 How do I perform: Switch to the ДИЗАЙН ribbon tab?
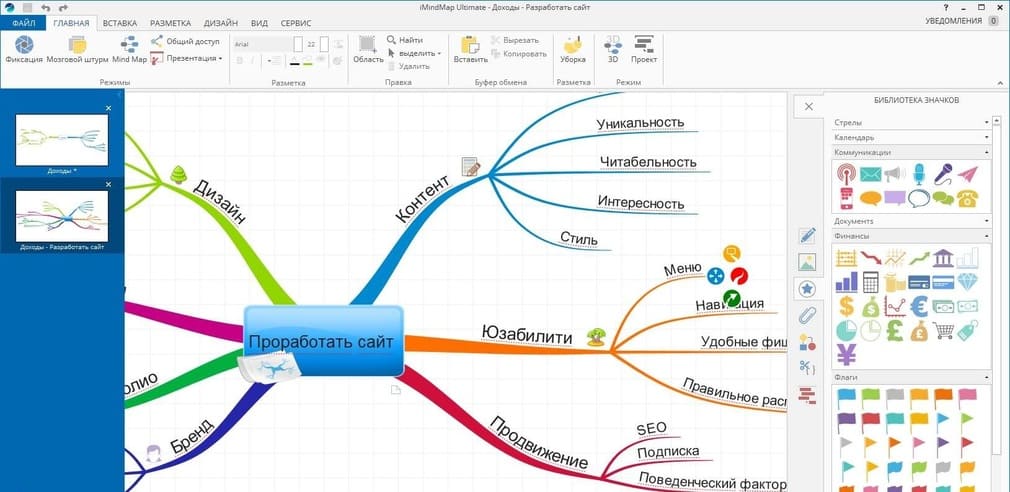coord(221,23)
